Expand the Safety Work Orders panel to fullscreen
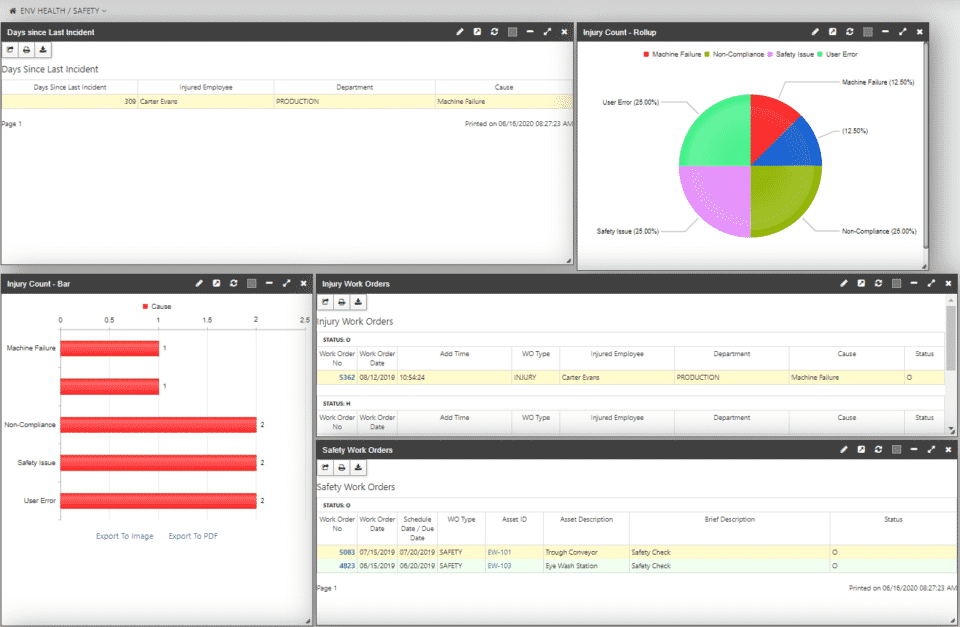 point(931,450)
